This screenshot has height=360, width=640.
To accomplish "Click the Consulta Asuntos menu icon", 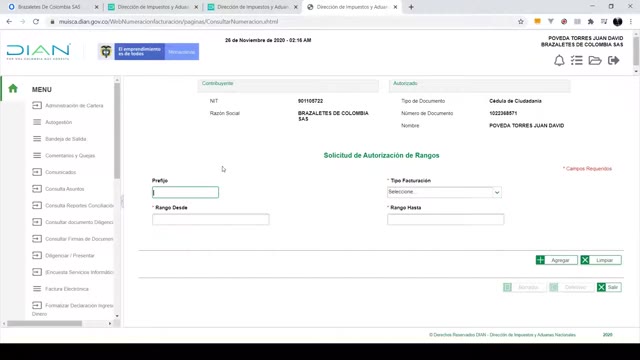I will click(37, 189).
